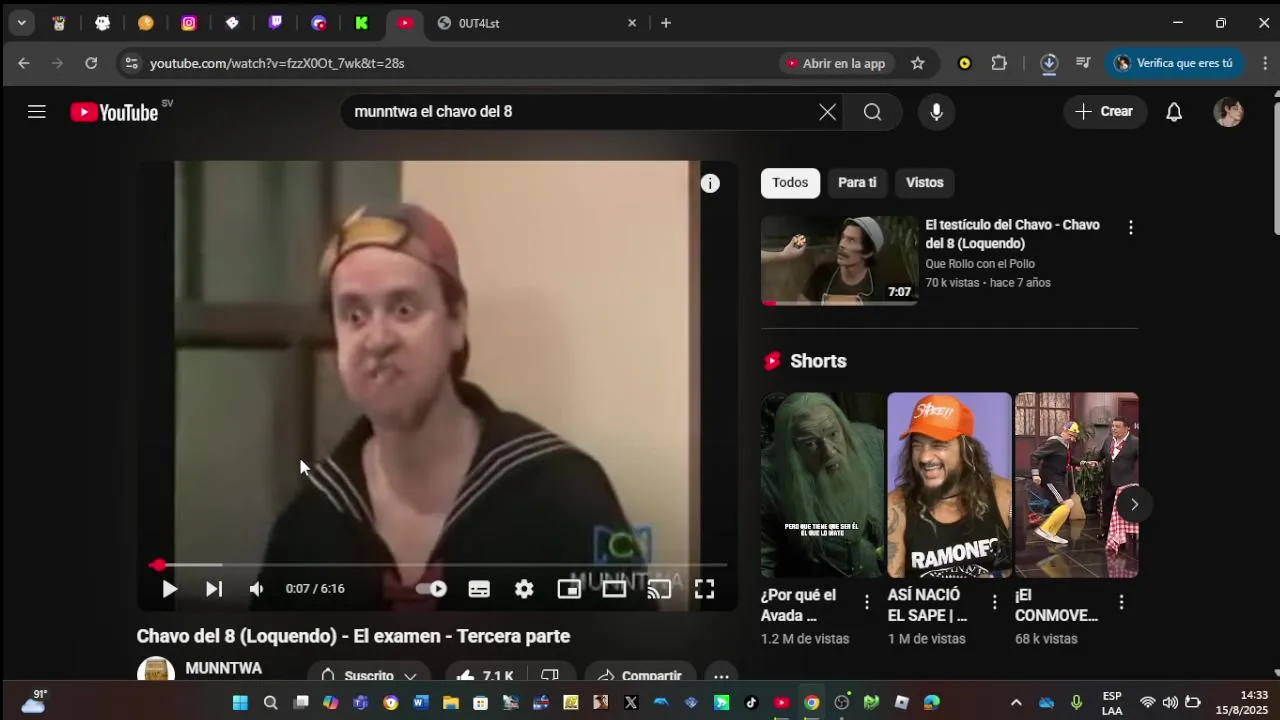Open options for El testículo del Chavo
The image size is (1280, 720).
(x=1131, y=228)
